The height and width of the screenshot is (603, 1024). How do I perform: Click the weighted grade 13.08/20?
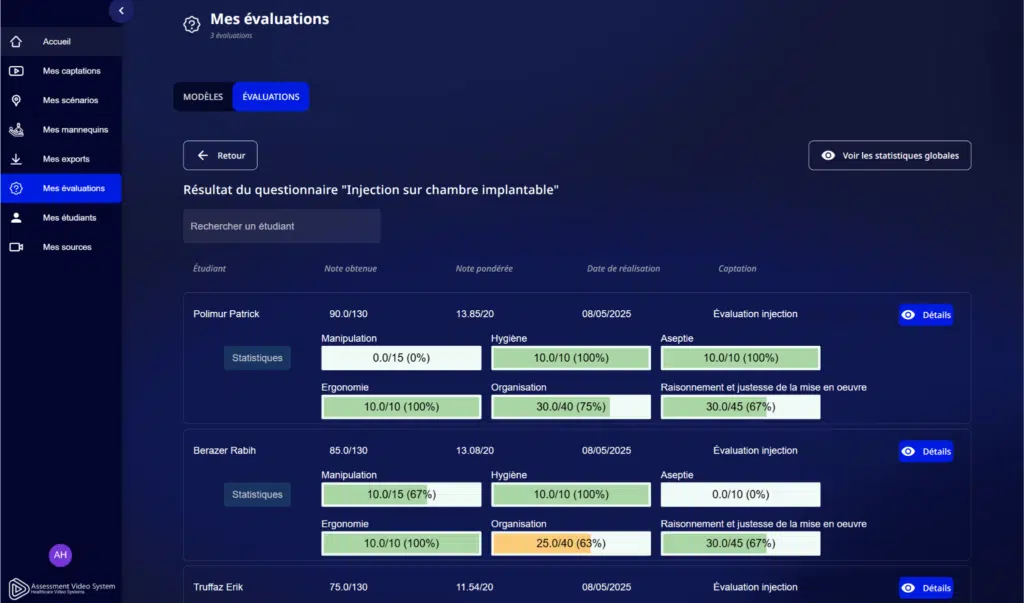(475, 451)
